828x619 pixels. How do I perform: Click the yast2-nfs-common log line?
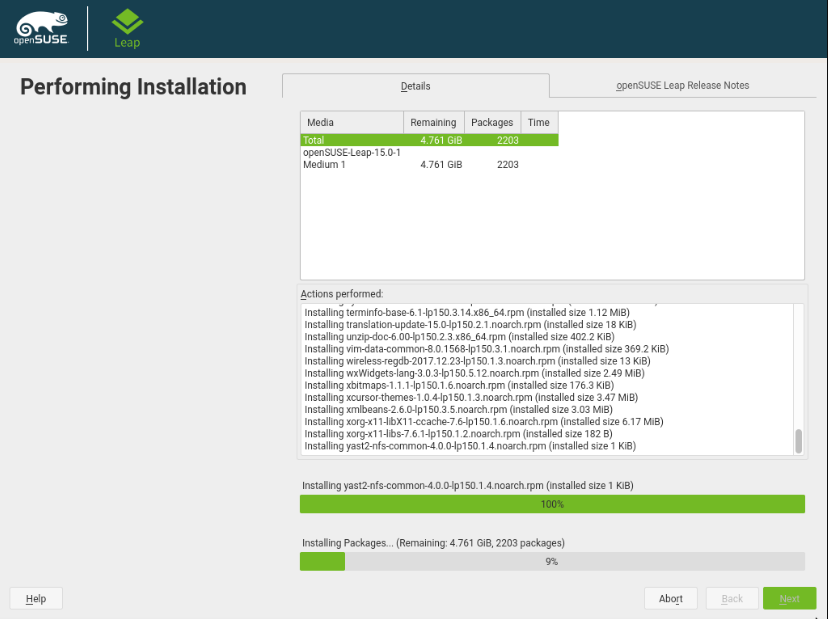click(470, 446)
